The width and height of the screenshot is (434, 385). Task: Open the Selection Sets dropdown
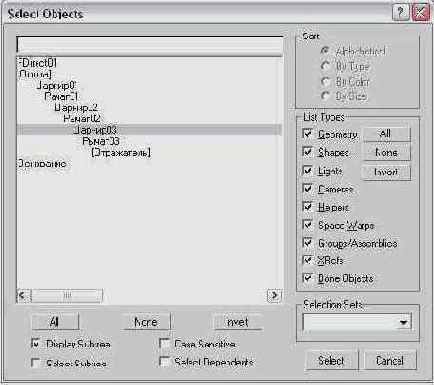tap(403, 322)
